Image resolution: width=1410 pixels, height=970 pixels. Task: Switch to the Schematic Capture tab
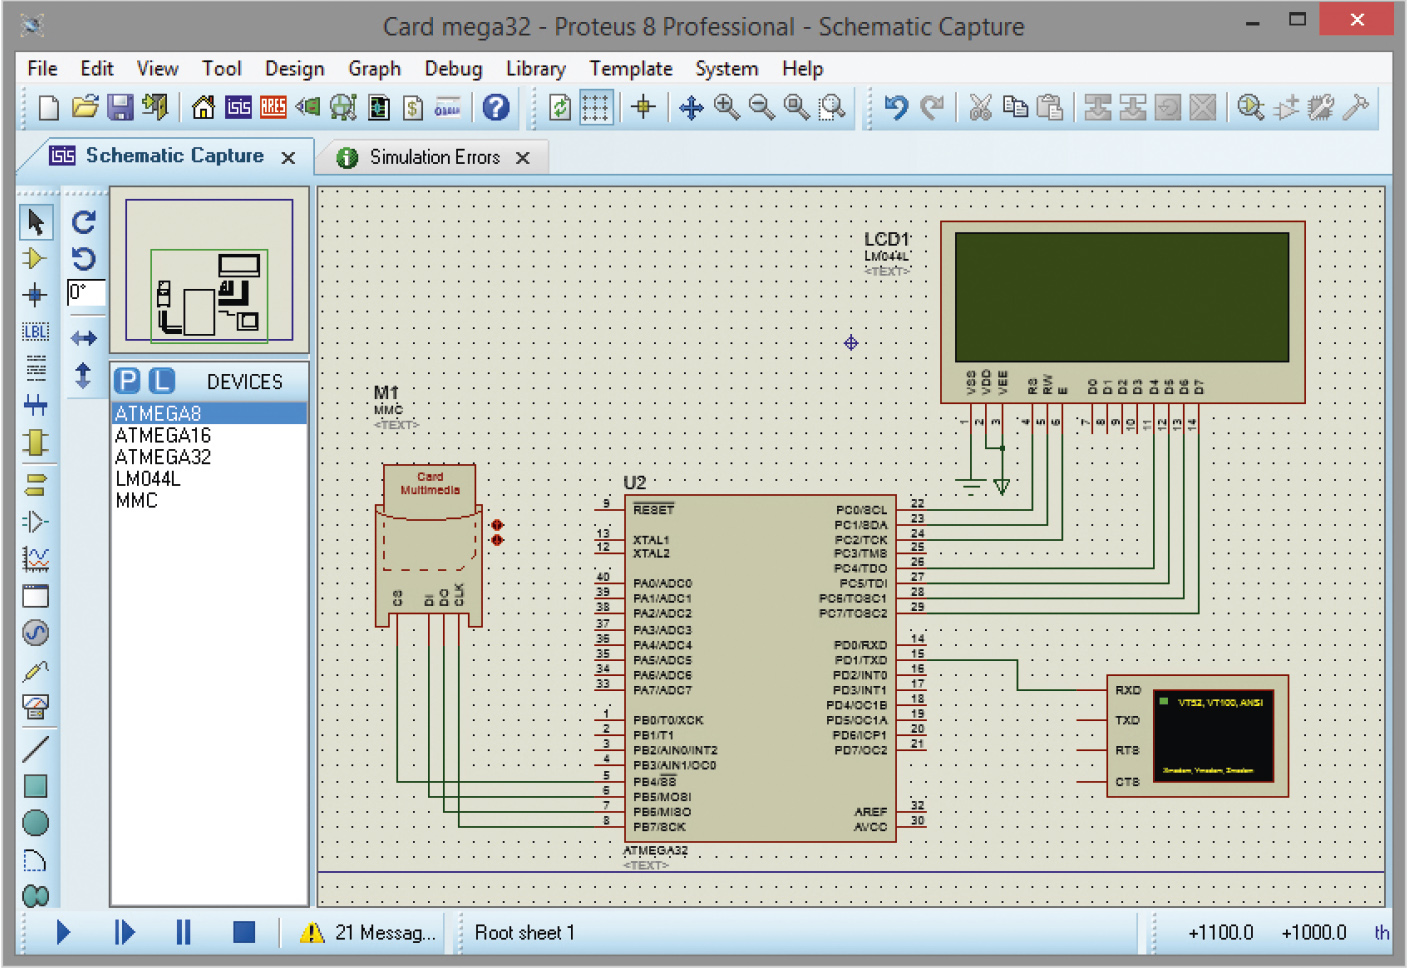pos(174,155)
